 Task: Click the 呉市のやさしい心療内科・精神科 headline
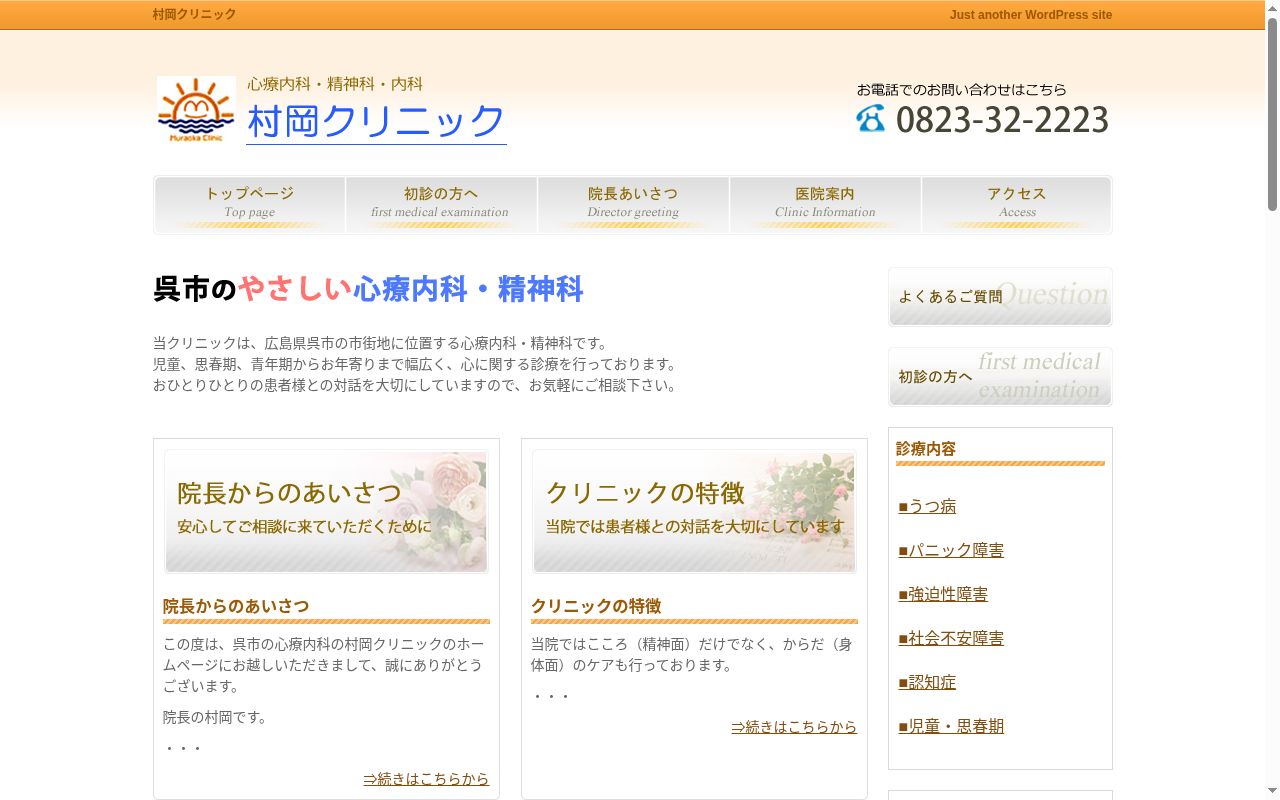click(x=368, y=289)
